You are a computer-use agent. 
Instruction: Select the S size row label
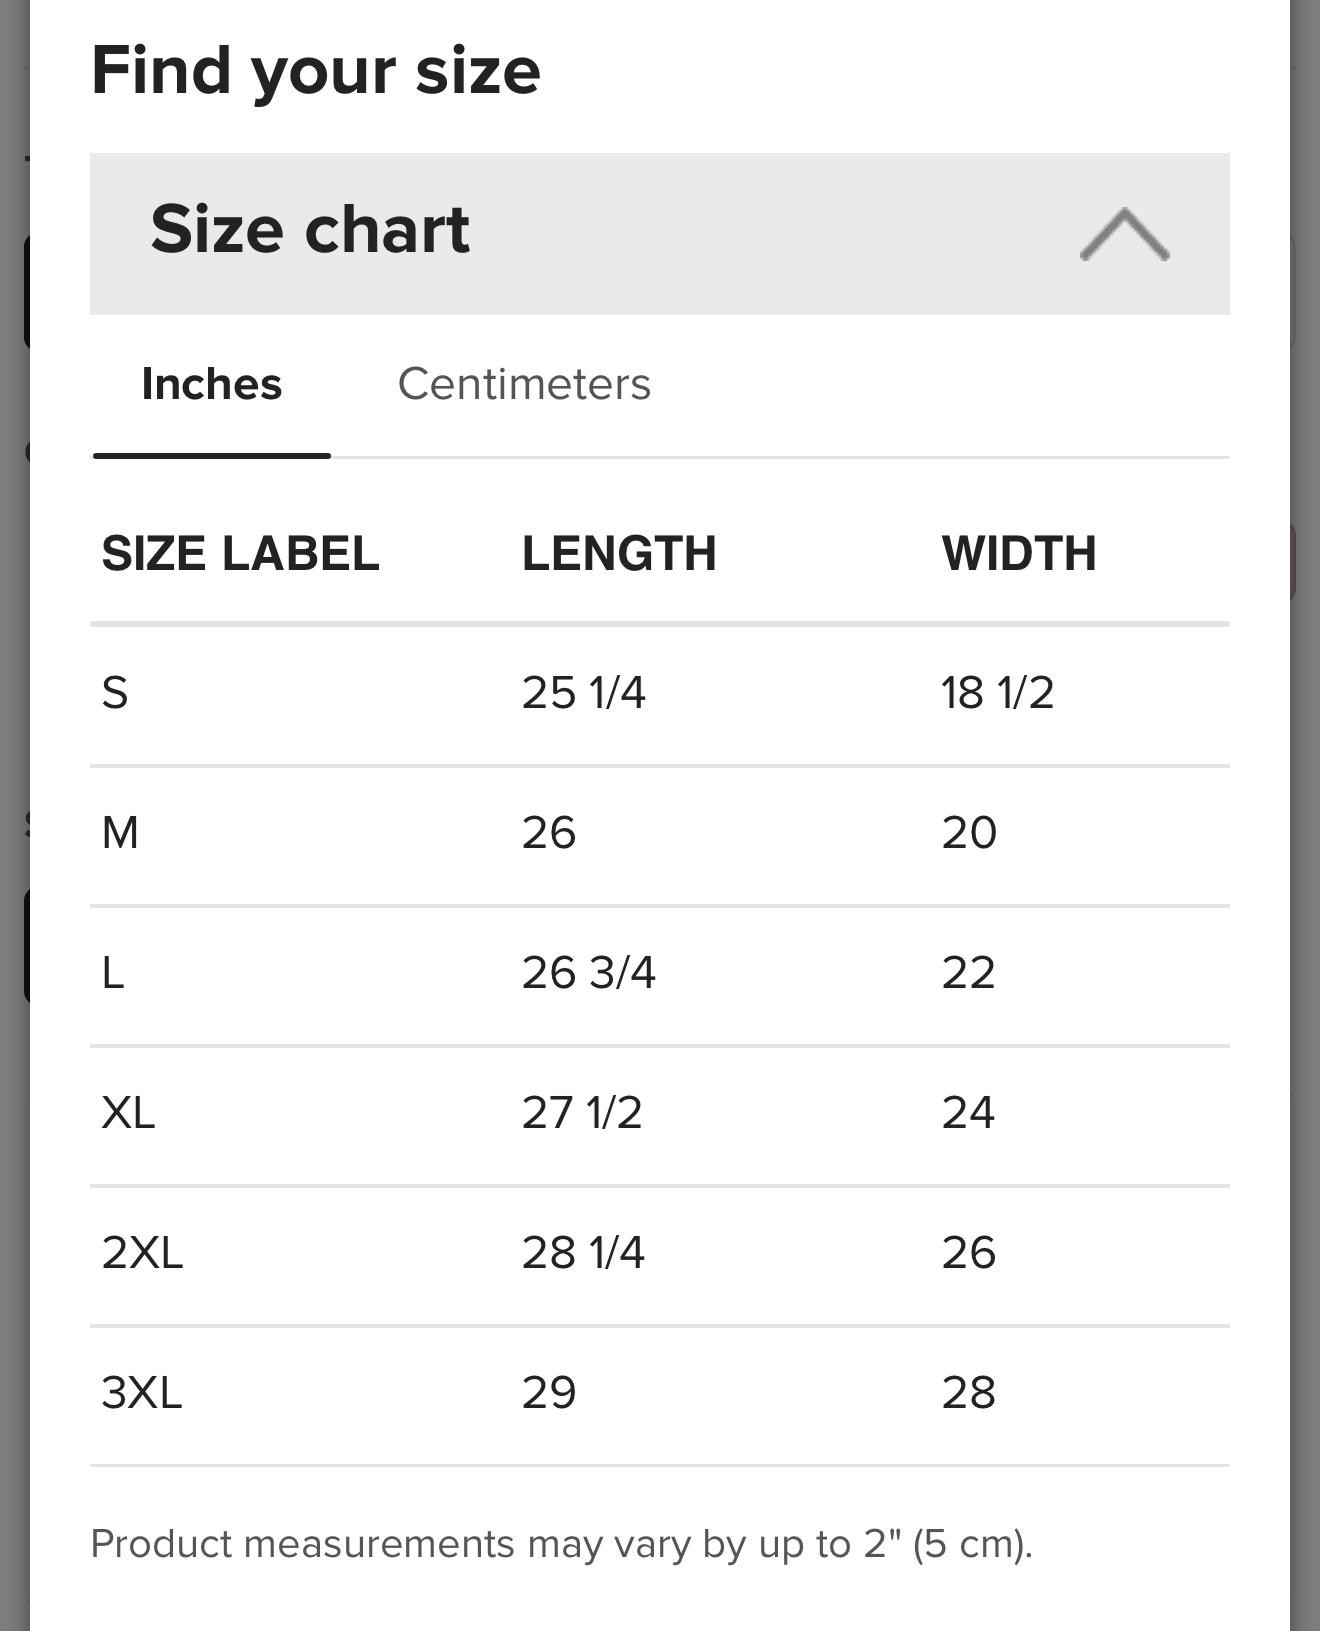point(115,692)
